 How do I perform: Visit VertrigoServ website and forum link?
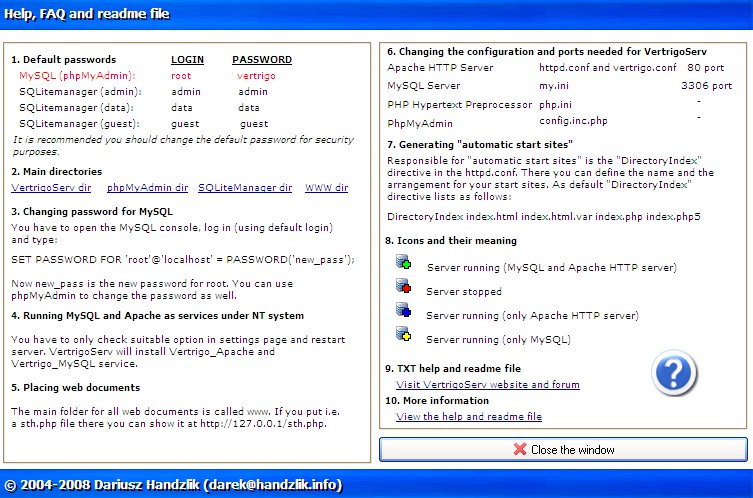pyautogui.click(x=488, y=385)
